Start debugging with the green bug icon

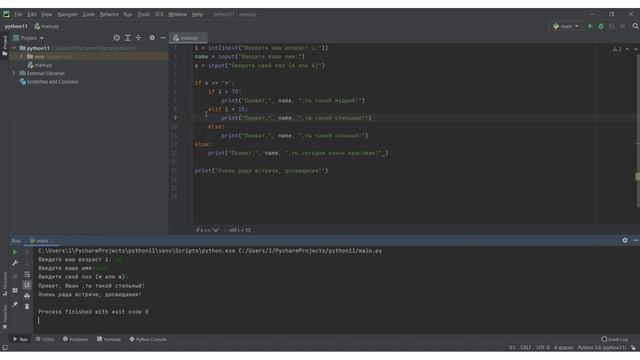601,26
